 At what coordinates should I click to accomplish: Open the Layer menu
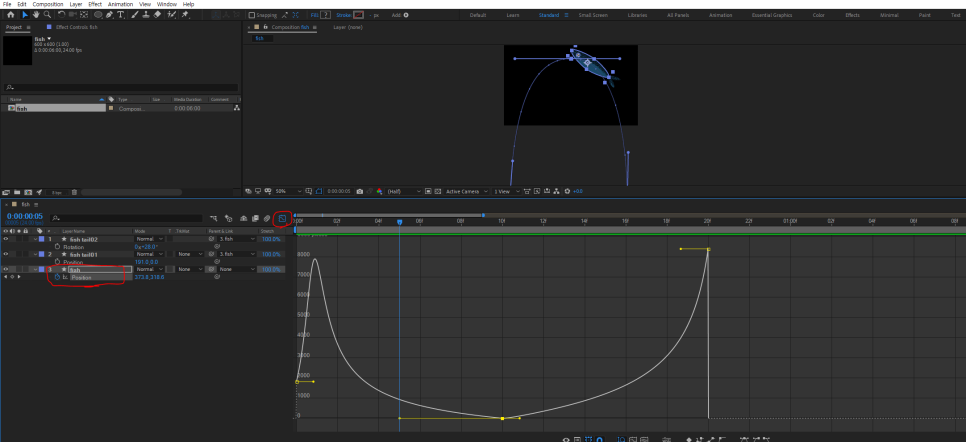pyautogui.click(x=76, y=4)
